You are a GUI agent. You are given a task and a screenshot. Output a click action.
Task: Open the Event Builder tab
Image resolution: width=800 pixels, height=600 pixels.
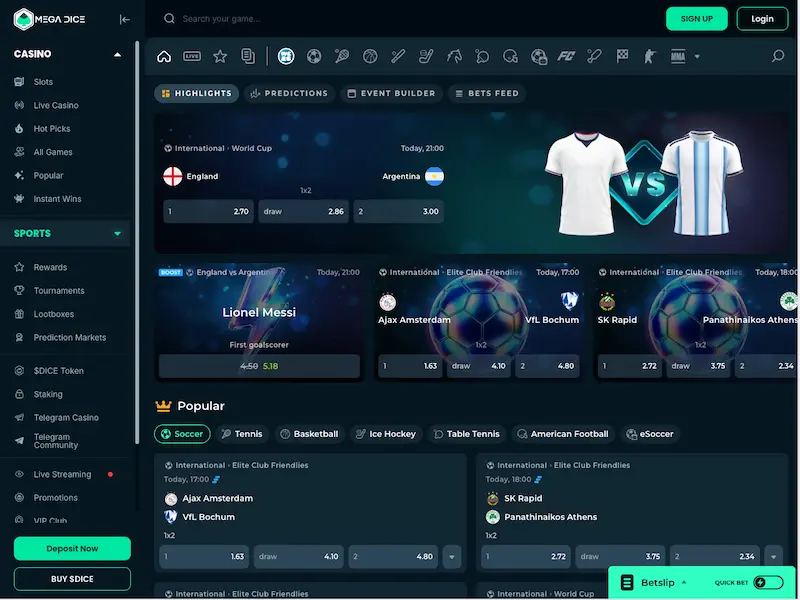coord(391,93)
